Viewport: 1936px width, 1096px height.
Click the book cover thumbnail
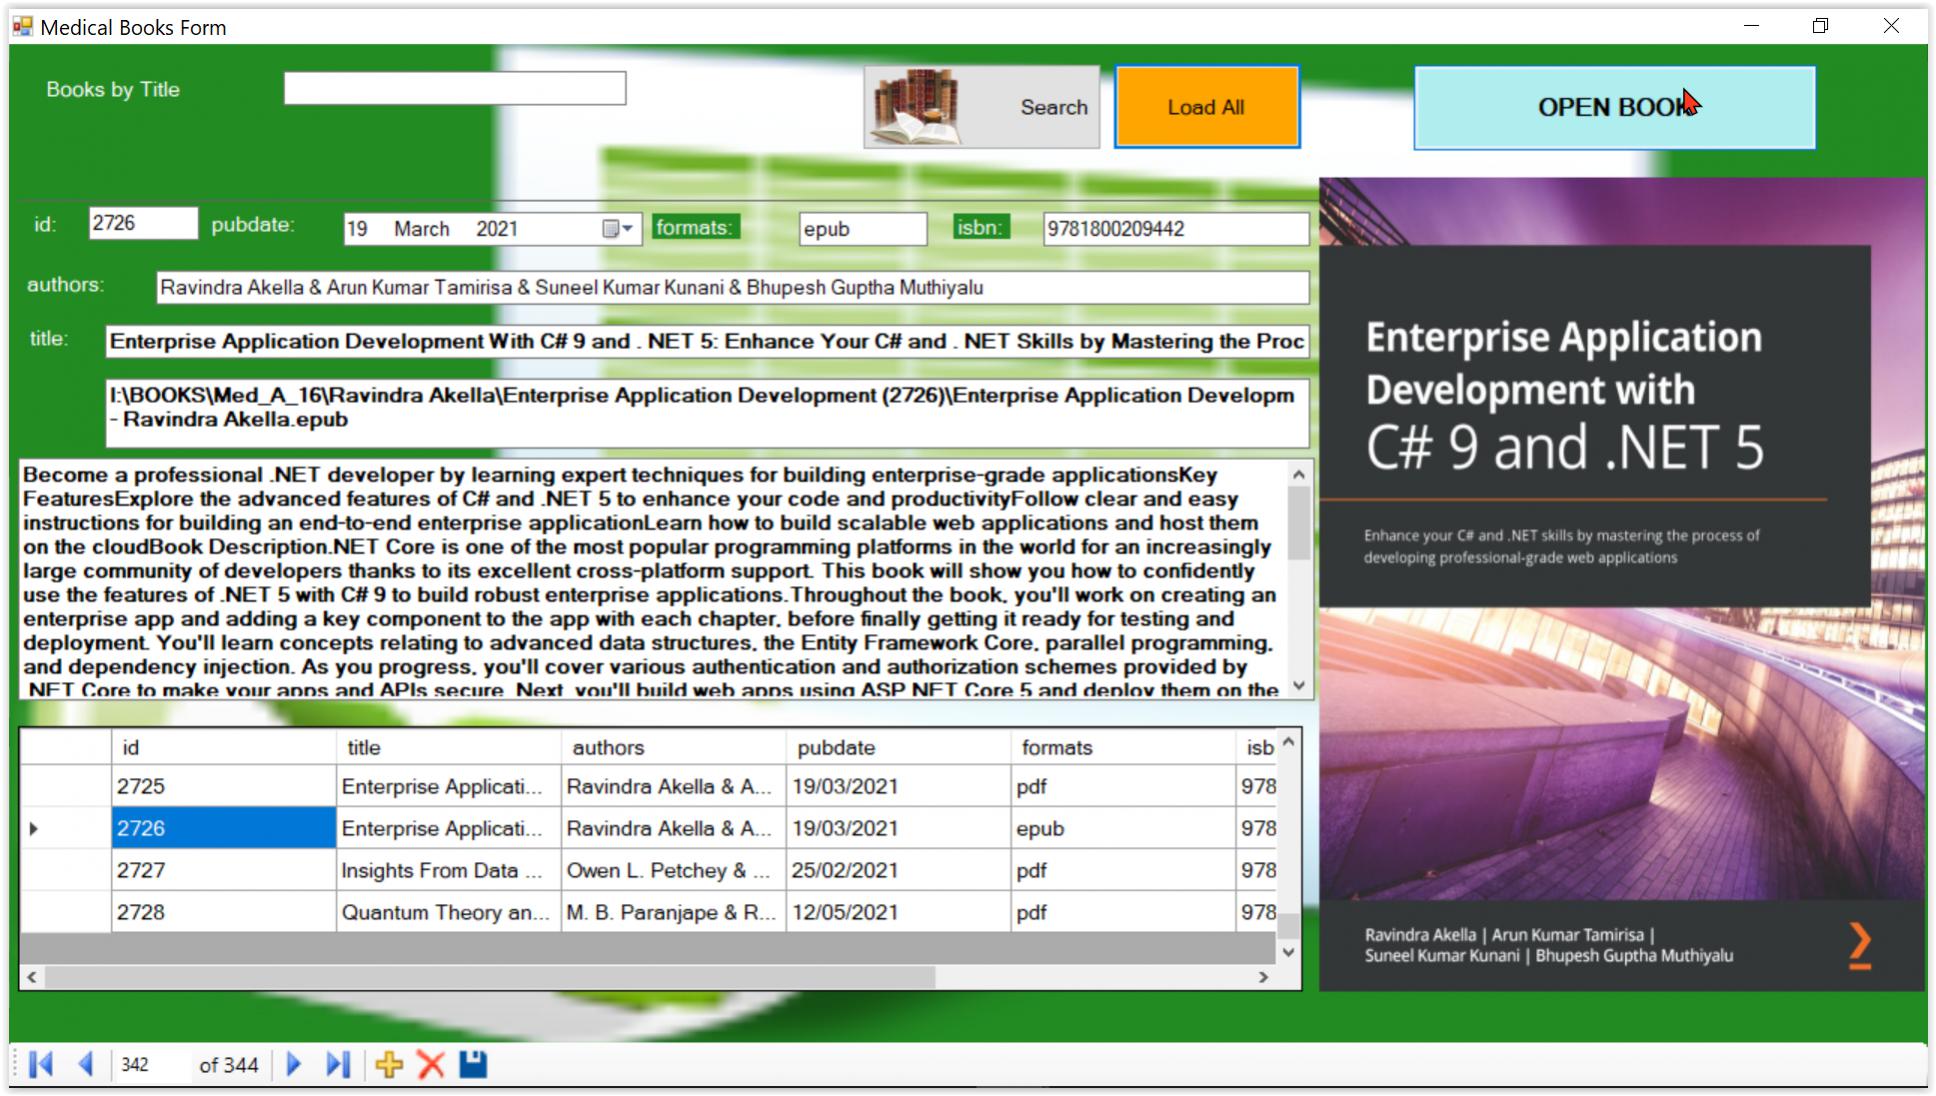pyautogui.click(x=1621, y=585)
